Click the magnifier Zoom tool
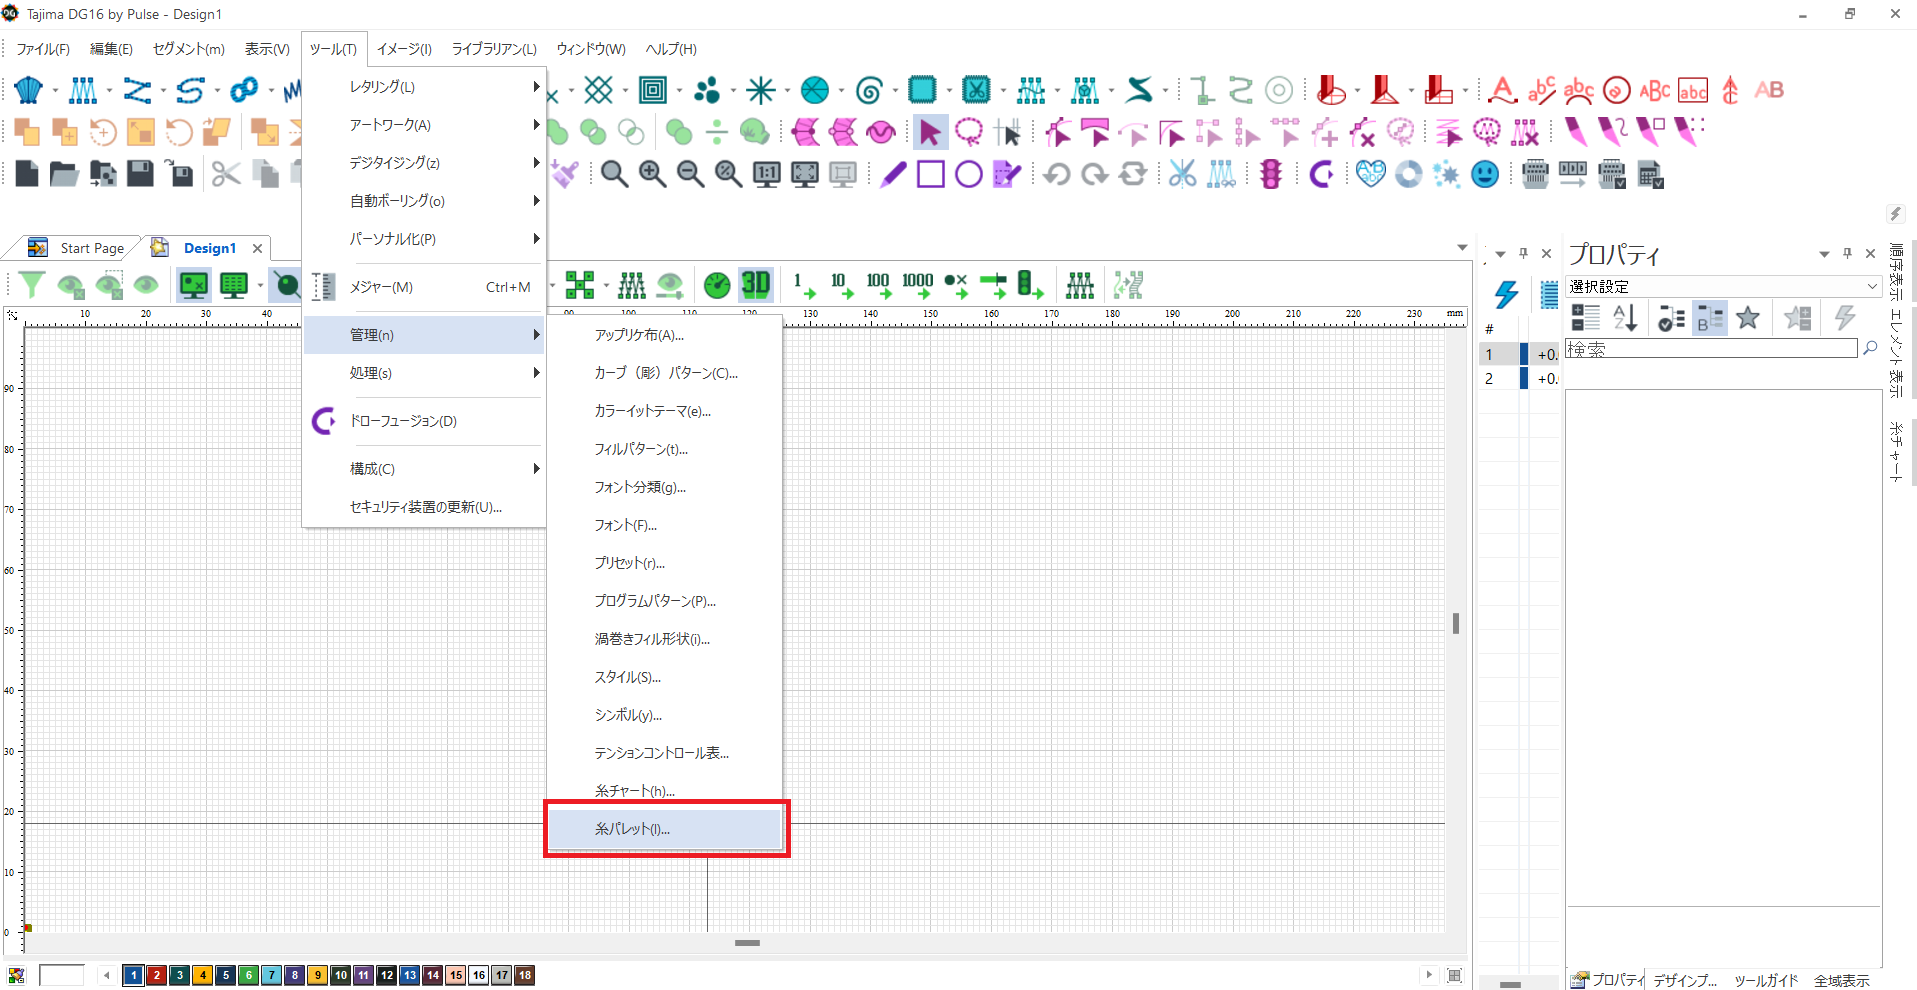Screen dimensions: 1917x990 tap(614, 174)
